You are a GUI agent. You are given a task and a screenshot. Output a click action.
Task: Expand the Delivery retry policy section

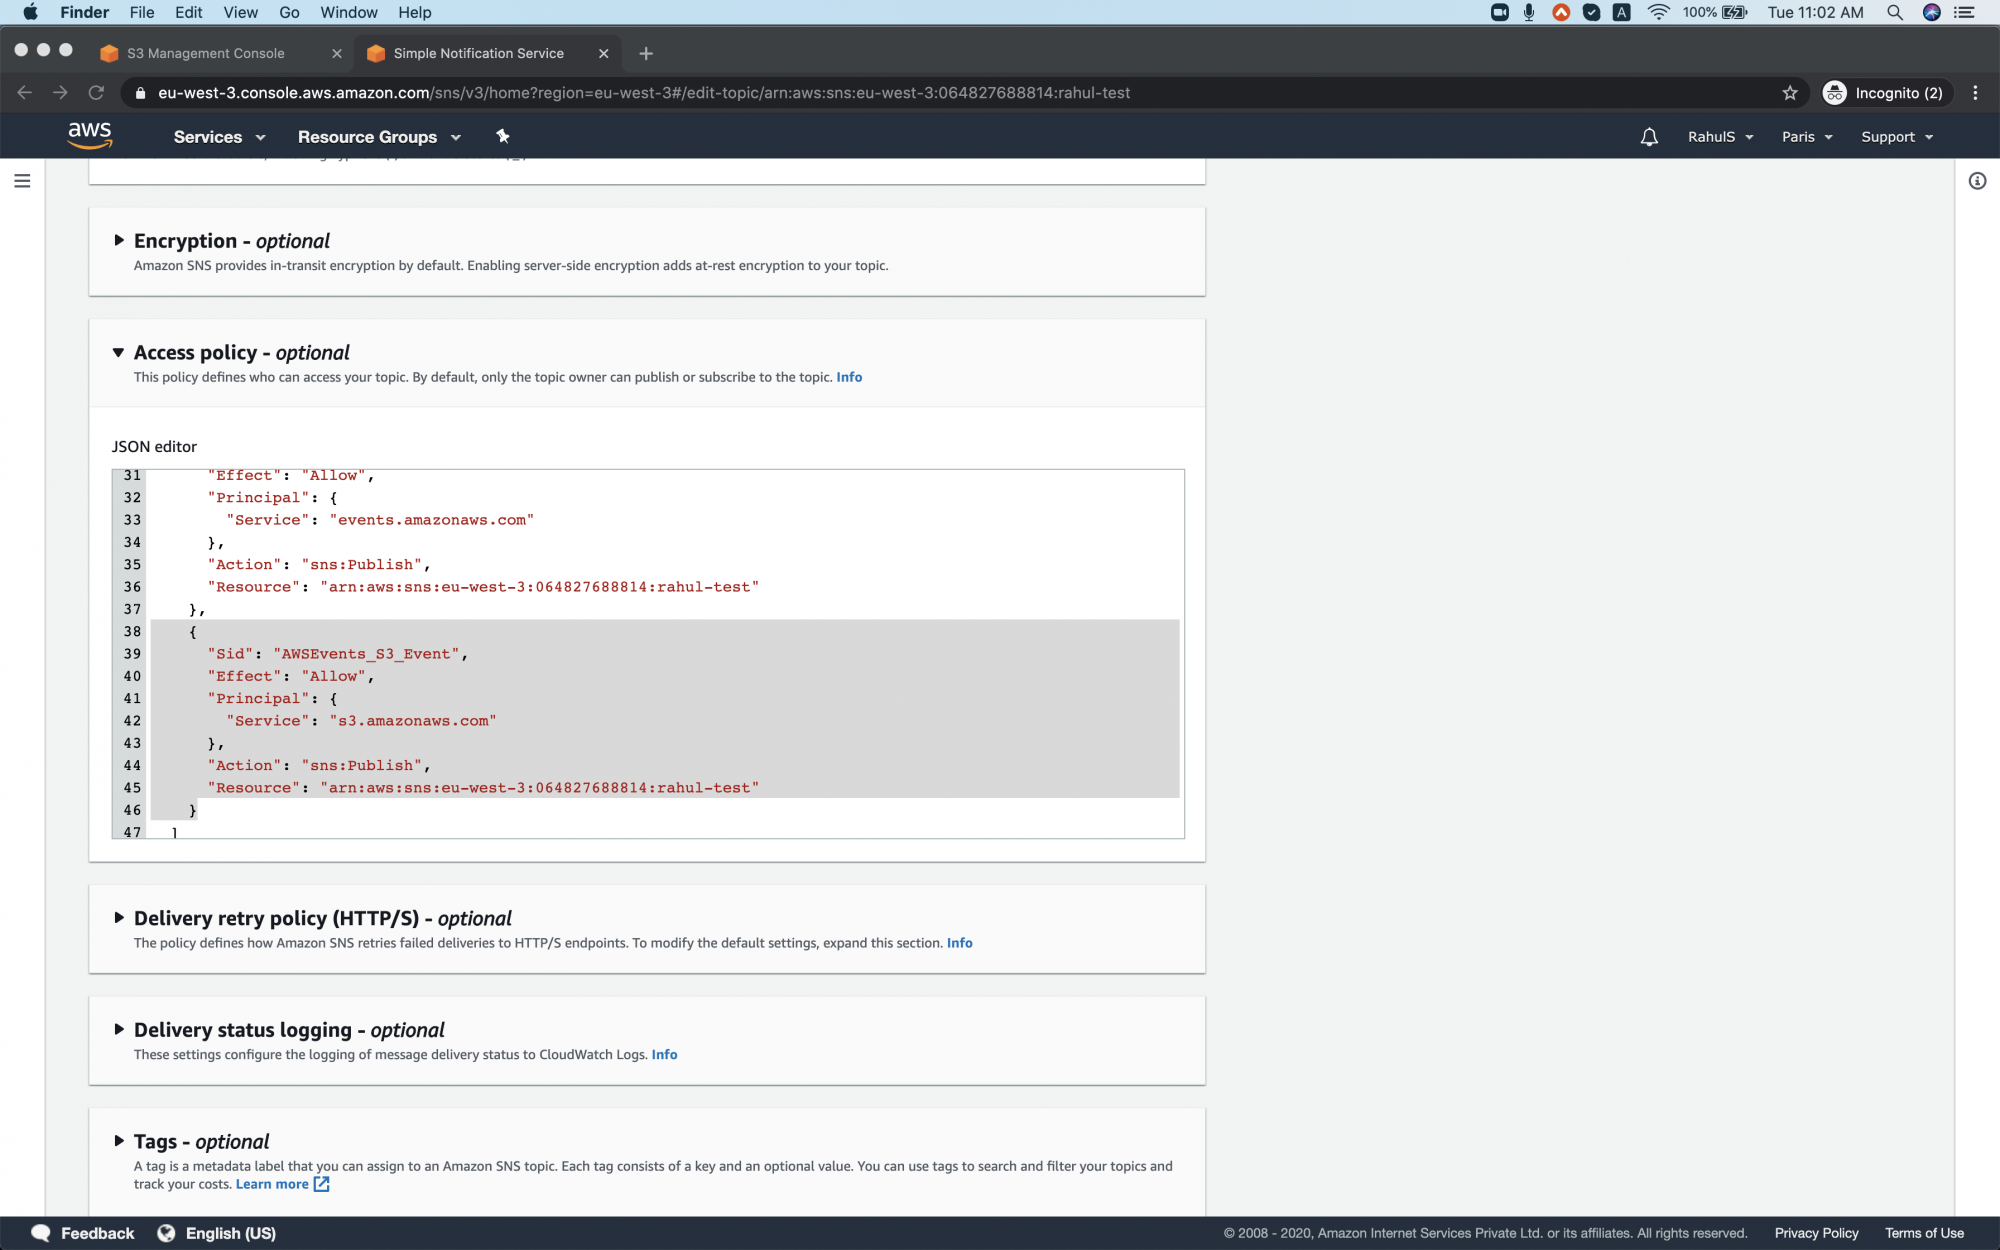[x=119, y=918]
